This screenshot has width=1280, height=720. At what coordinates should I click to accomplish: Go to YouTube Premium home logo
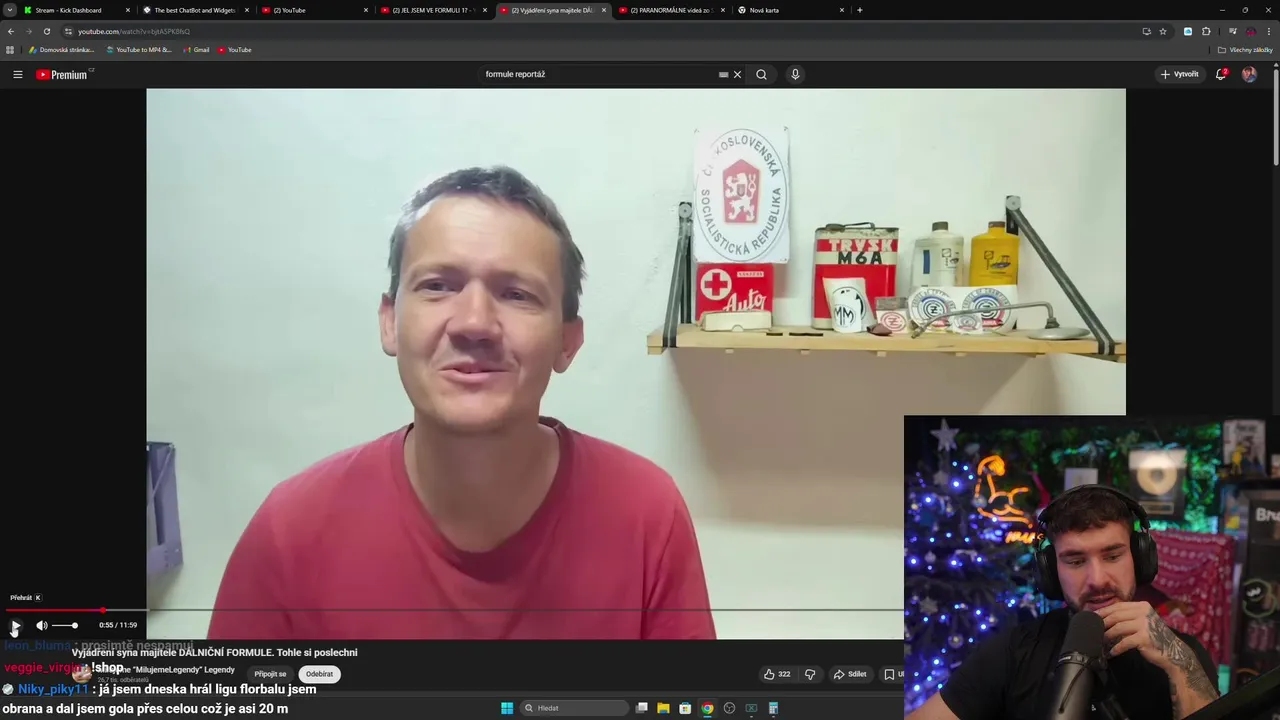tap(62, 74)
